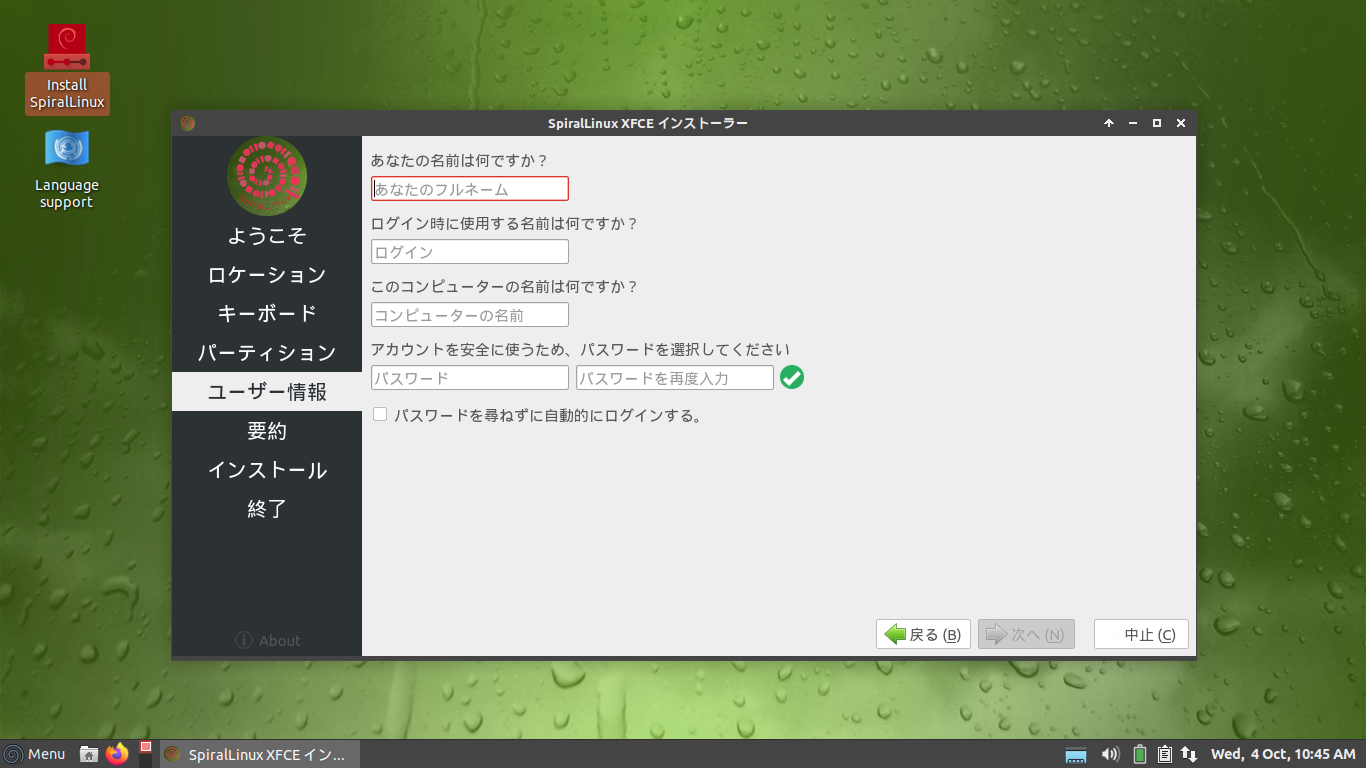Open the Language support desktop icon
Image resolution: width=1366 pixels, height=768 pixels.
coord(67,169)
